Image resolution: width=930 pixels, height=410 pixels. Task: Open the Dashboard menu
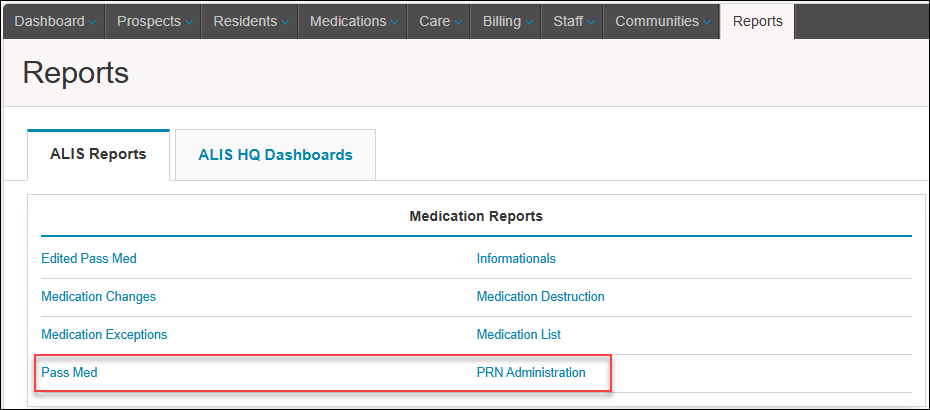click(55, 21)
